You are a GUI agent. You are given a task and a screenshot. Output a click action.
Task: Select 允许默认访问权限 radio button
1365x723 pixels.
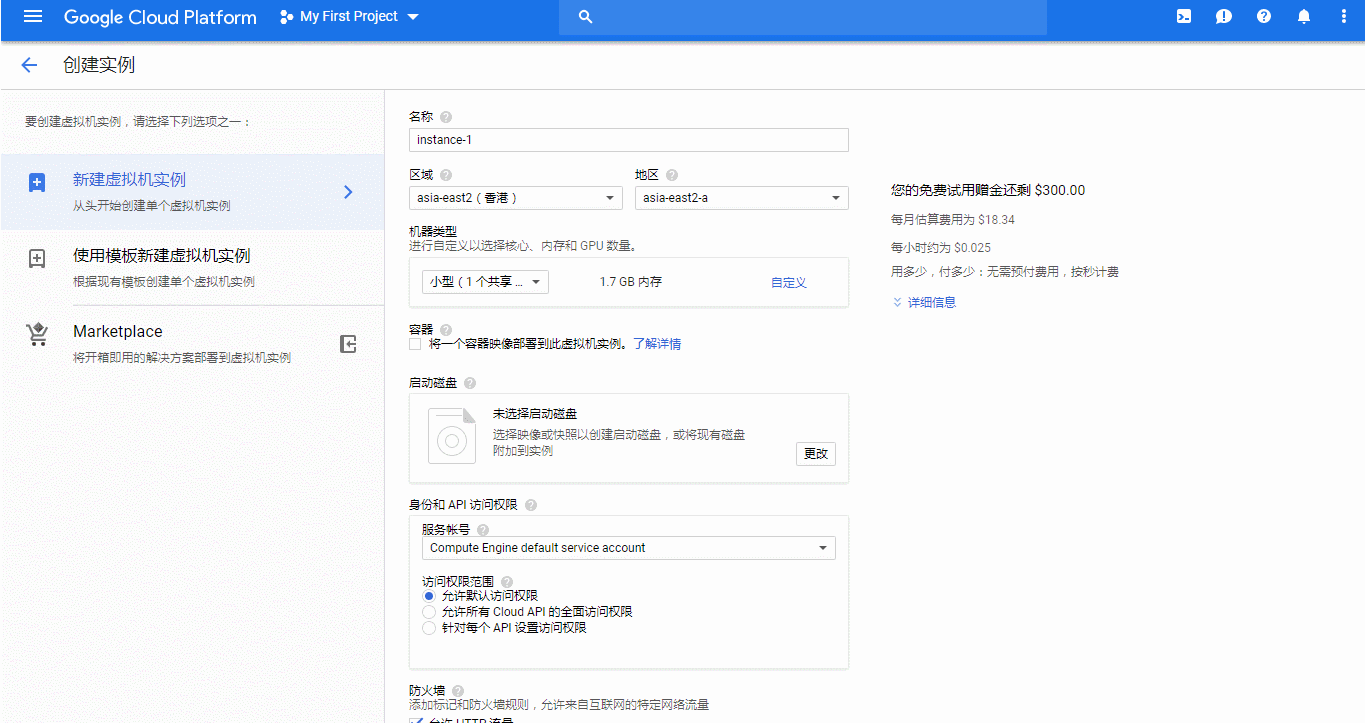pyautogui.click(x=429, y=596)
